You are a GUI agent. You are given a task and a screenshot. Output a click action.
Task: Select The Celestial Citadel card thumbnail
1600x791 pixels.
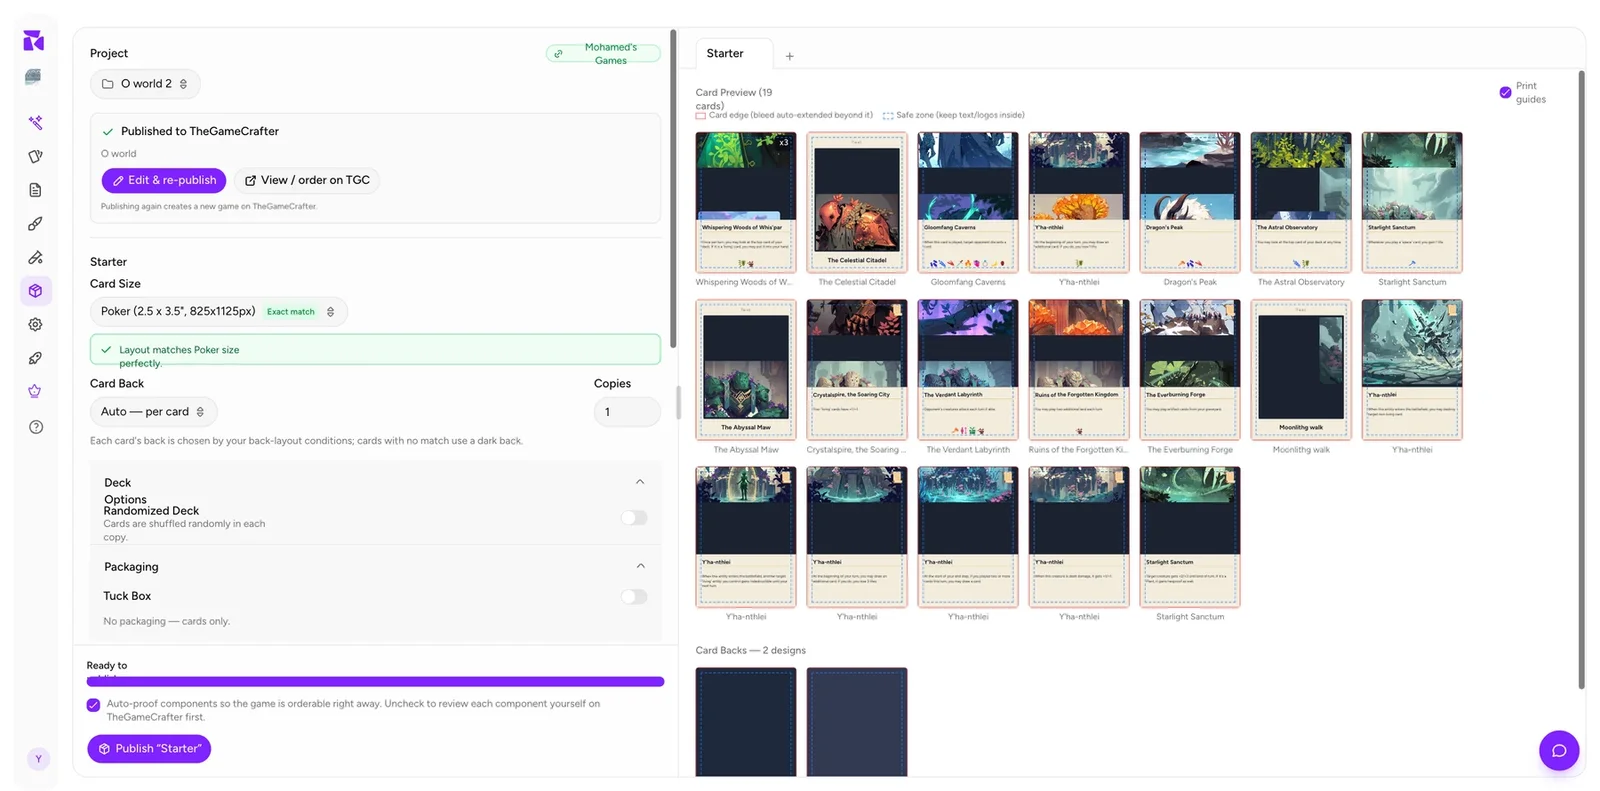coord(857,202)
